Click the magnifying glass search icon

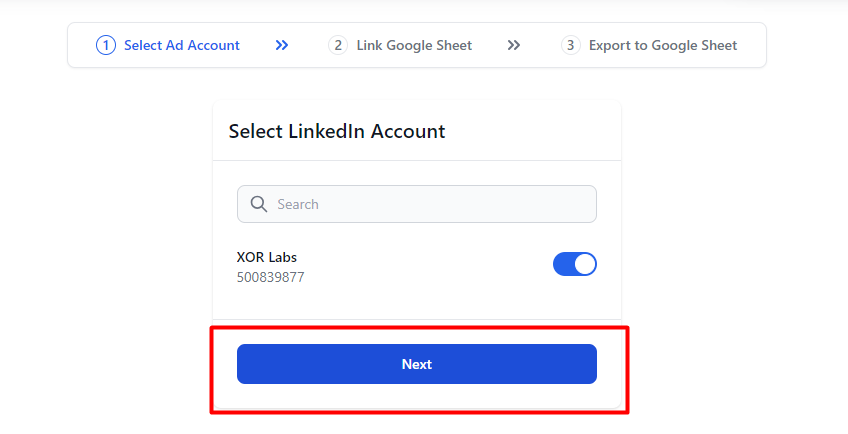coord(259,204)
